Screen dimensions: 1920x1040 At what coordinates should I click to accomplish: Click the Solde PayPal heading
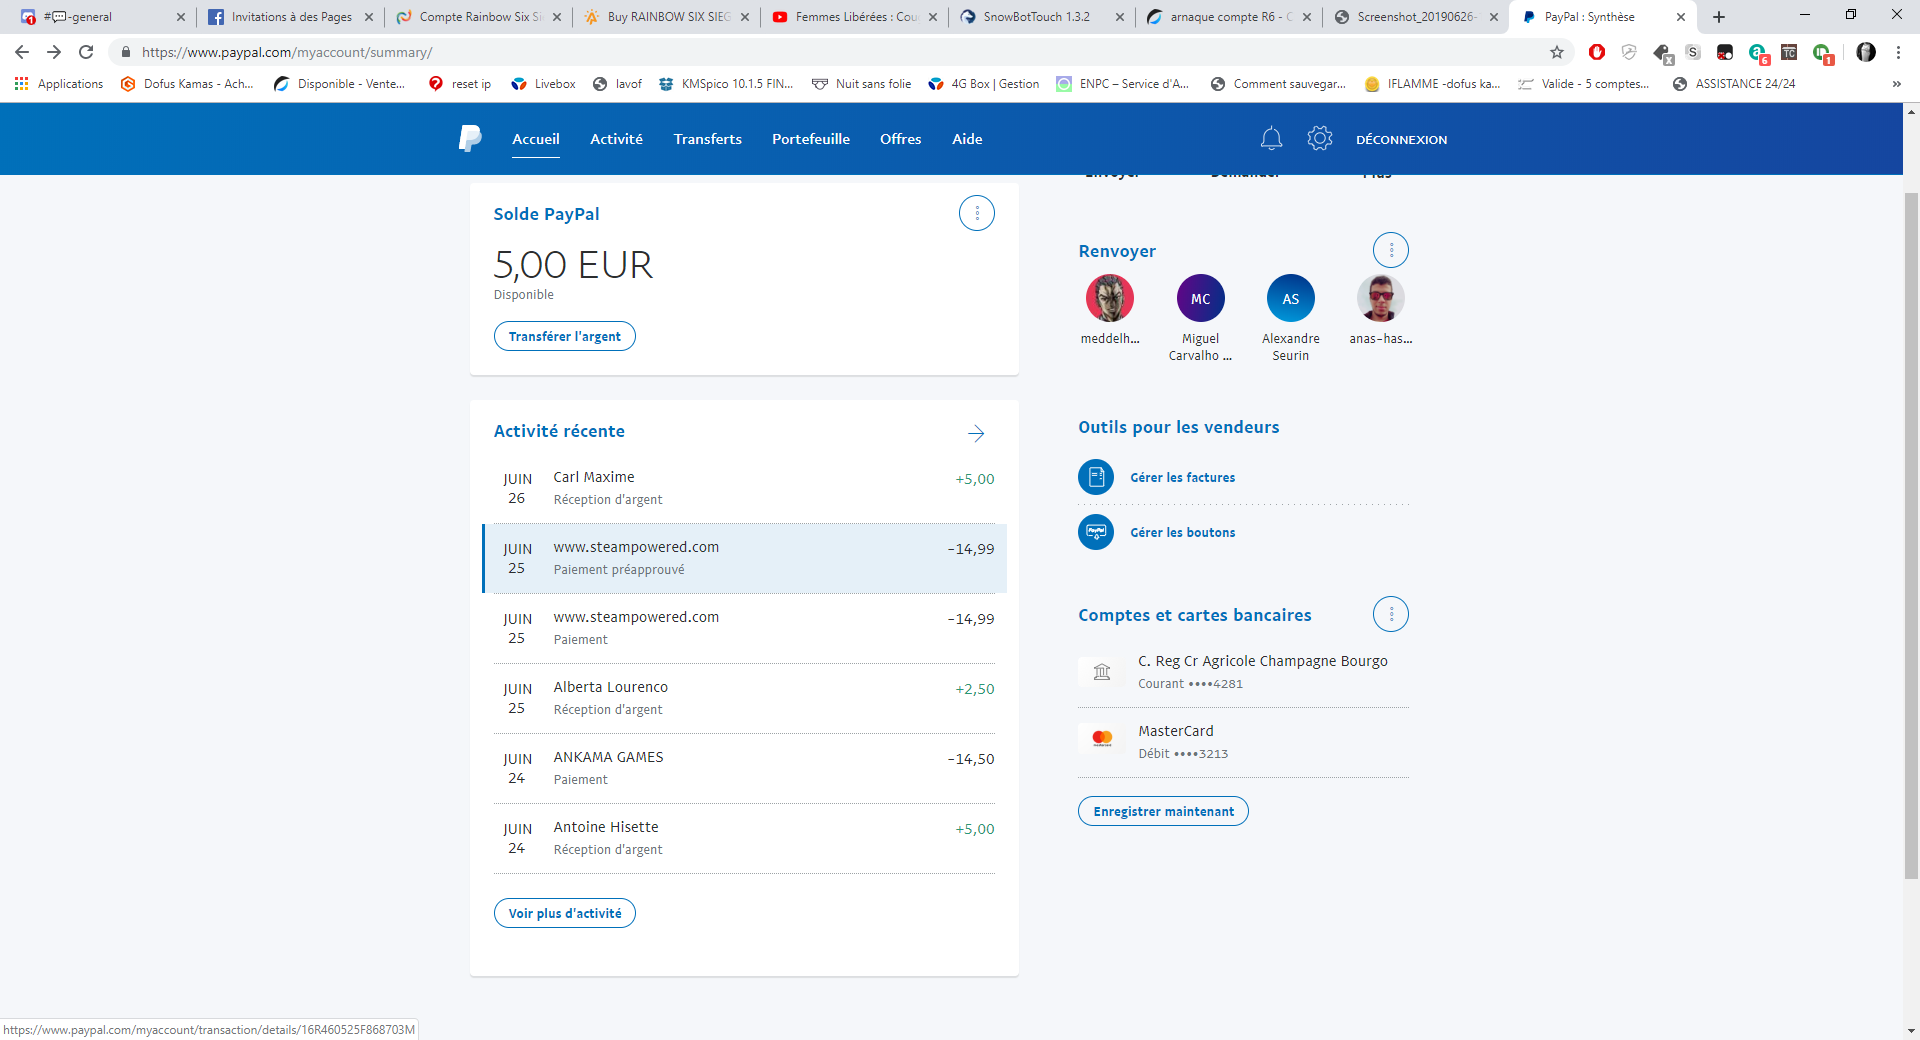point(546,214)
